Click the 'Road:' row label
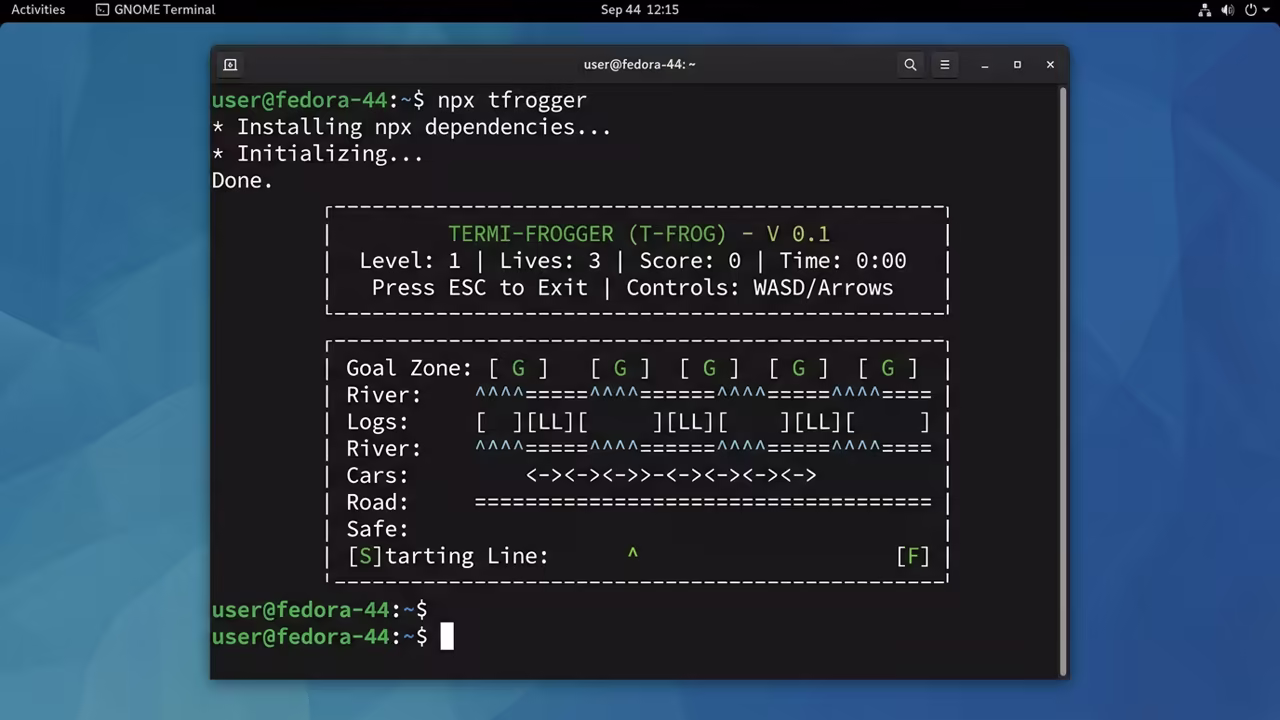This screenshot has height=720, width=1280. 378,502
